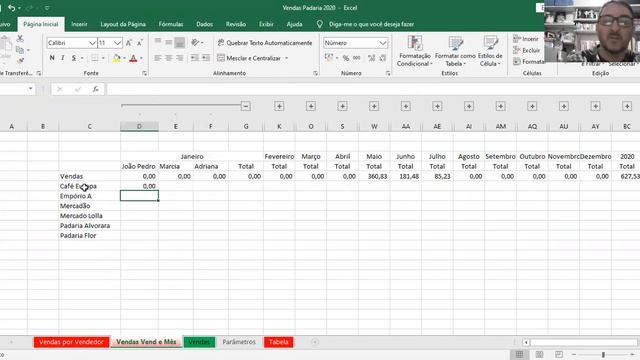Click the insert function fx icon
The height and width of the screenshot is (360, 640).
[96, 89]
